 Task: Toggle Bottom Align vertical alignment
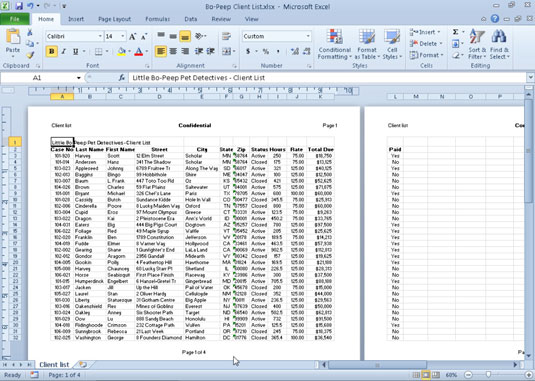[185, 36]
